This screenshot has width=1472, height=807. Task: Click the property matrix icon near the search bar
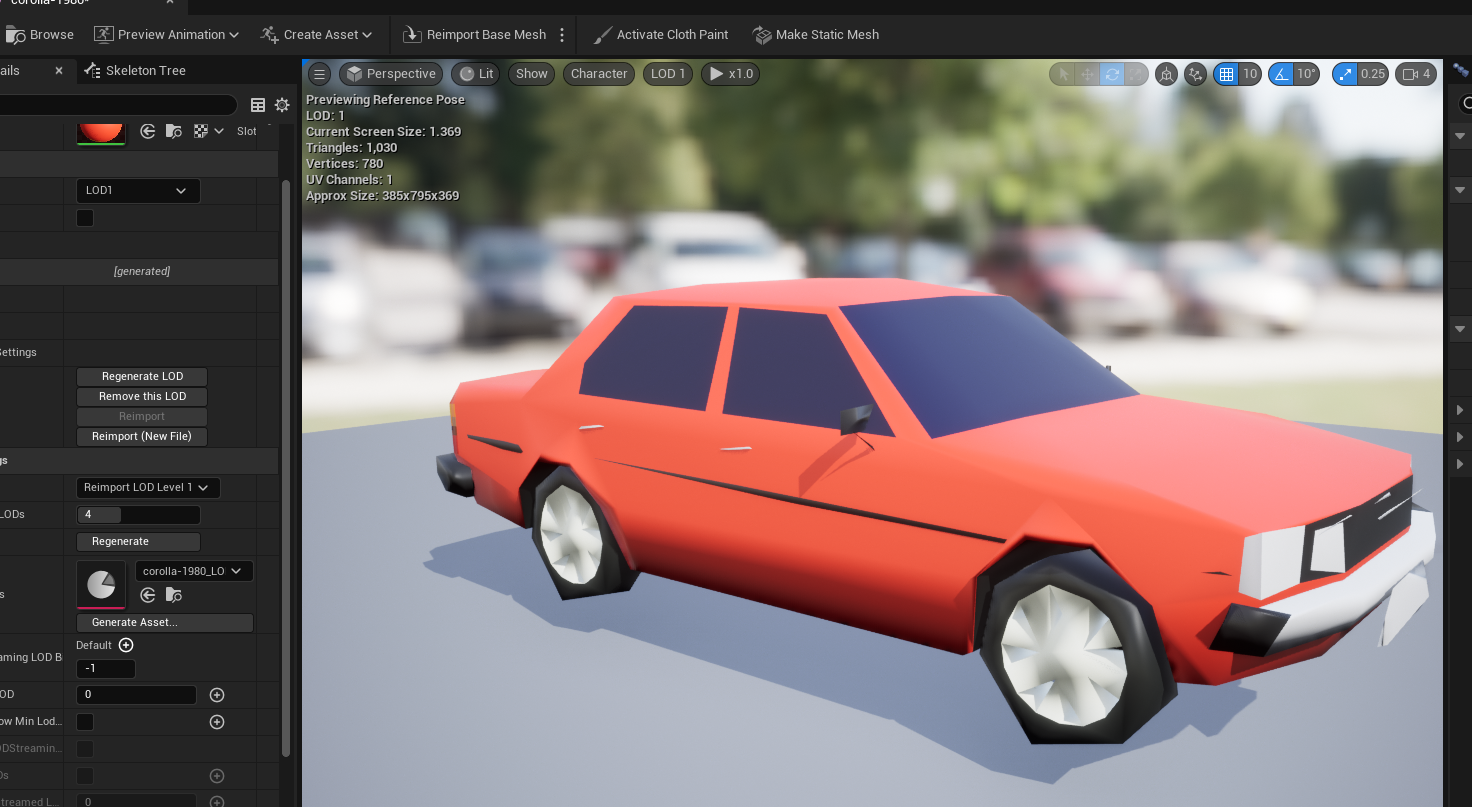[258, 105]
